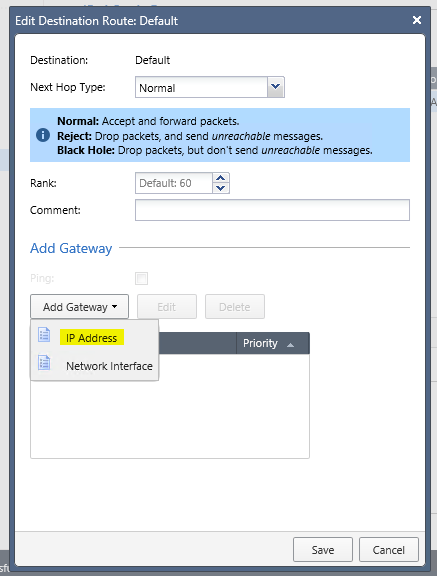Open the Next Hop Type dropdown arrow
Screen dimensions: 437x576
(x=276, y=87)
